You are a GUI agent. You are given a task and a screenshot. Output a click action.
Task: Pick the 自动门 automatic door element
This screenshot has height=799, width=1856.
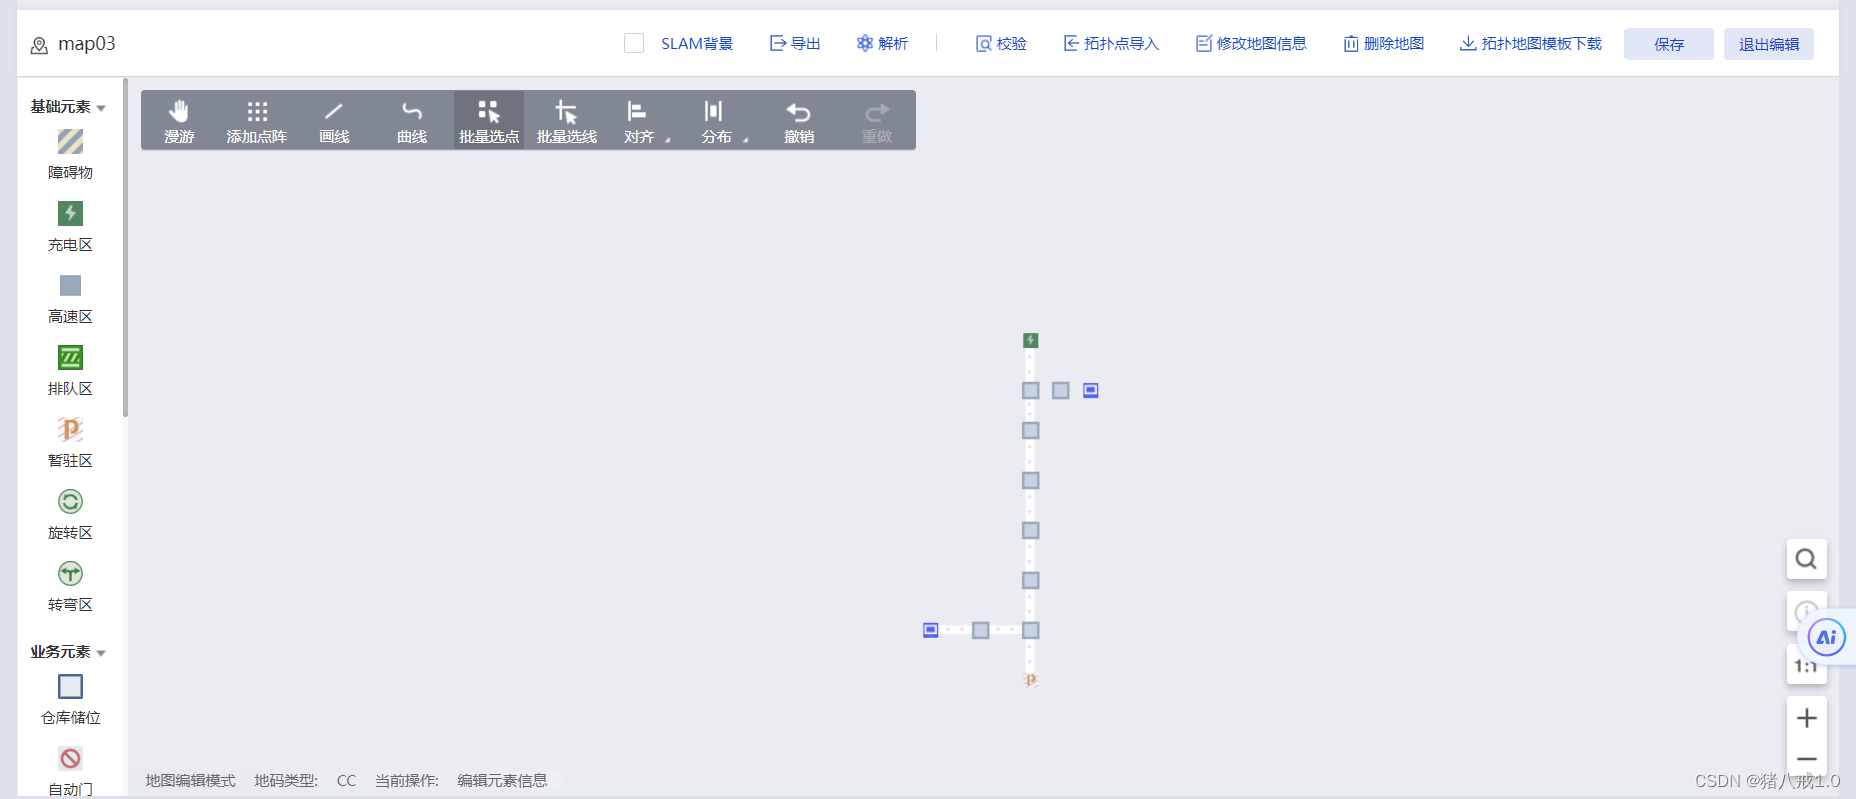70,771
